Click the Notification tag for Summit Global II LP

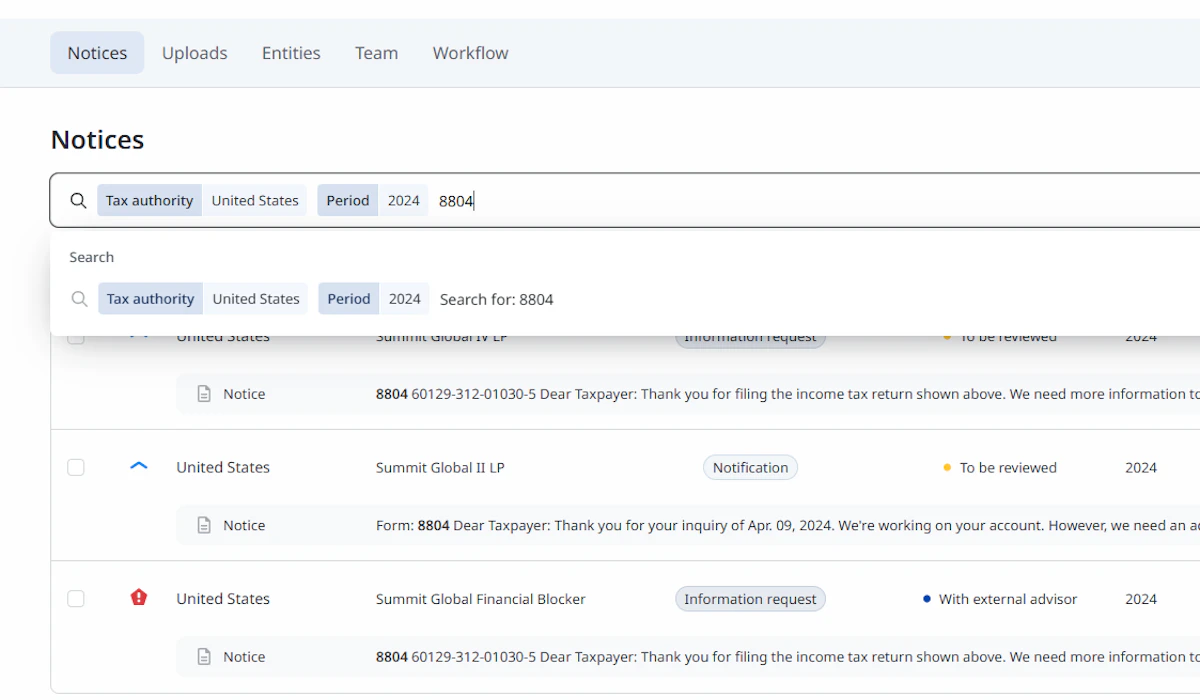coord(750,467)
